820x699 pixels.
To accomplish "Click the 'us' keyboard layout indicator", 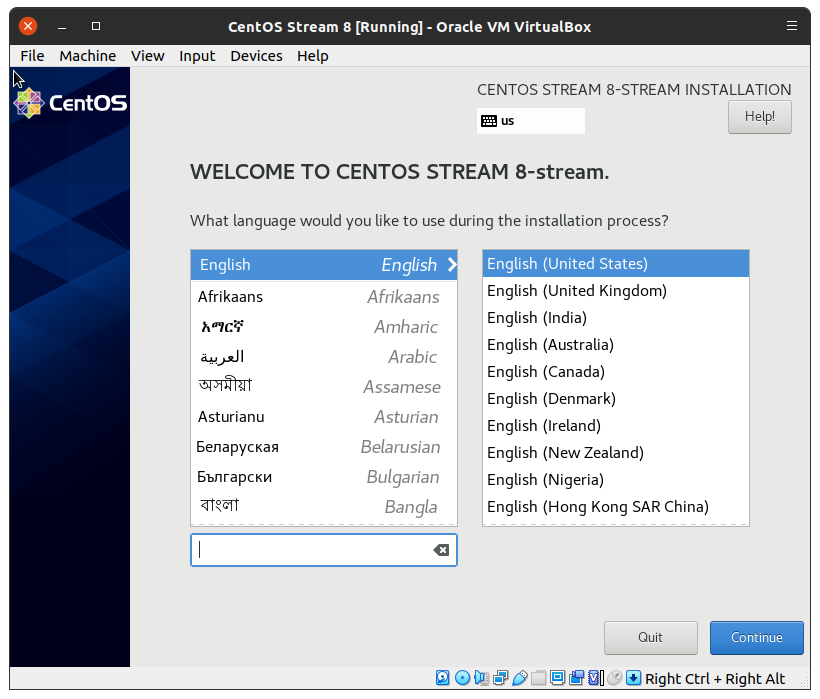I will coord(530,121).
